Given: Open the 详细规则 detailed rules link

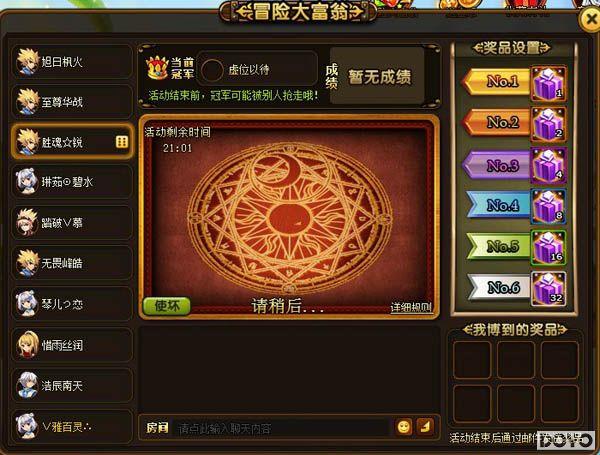Looking at the screenshot, I should coord(411,307).
